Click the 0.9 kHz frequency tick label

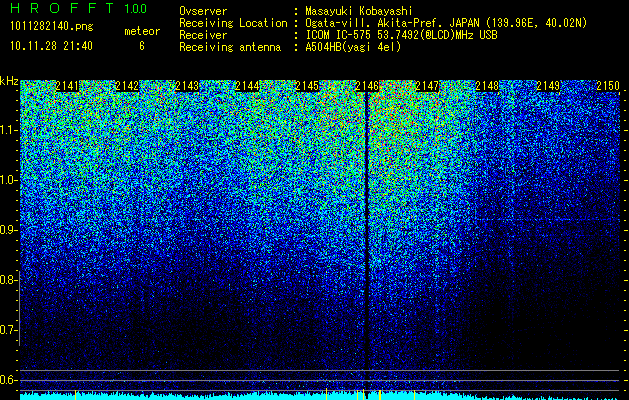pyautogui.click(x=8, y=230)
